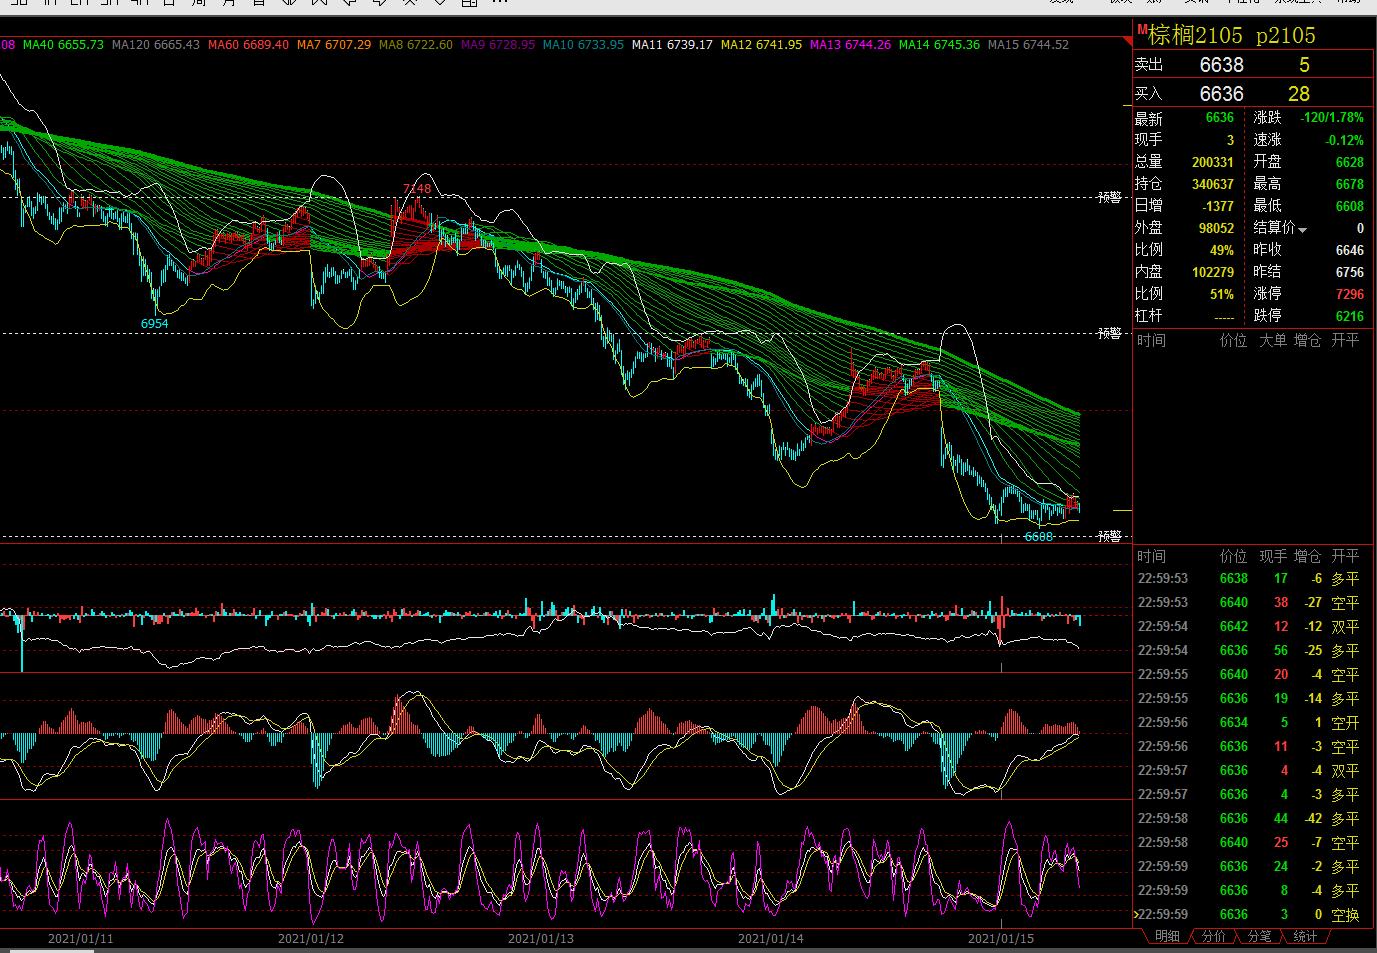Click the 昨收 value 6646
The width and height of the screenshot is (1377, 953).
click(x=1350, y=250)
